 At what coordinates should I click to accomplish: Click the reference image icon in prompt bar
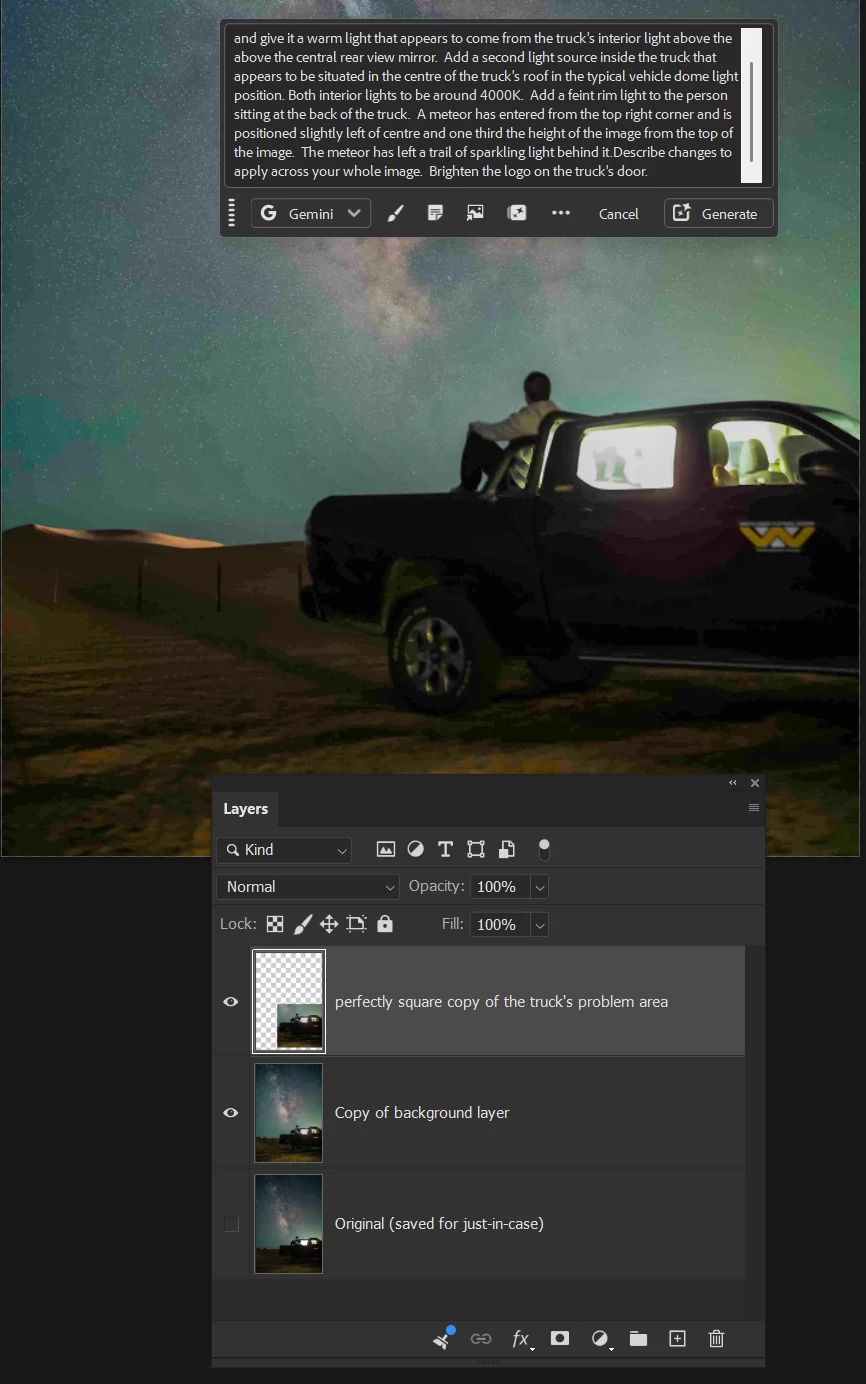point(475,213)
